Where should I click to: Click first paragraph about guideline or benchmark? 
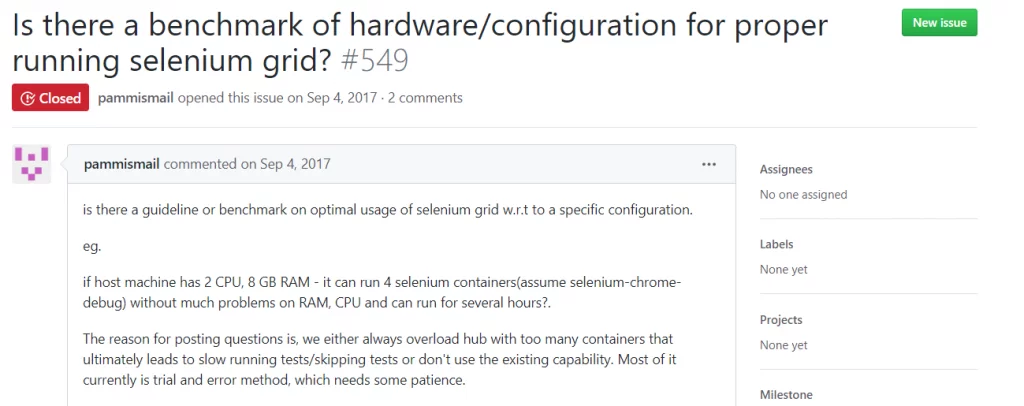[387, 211]
